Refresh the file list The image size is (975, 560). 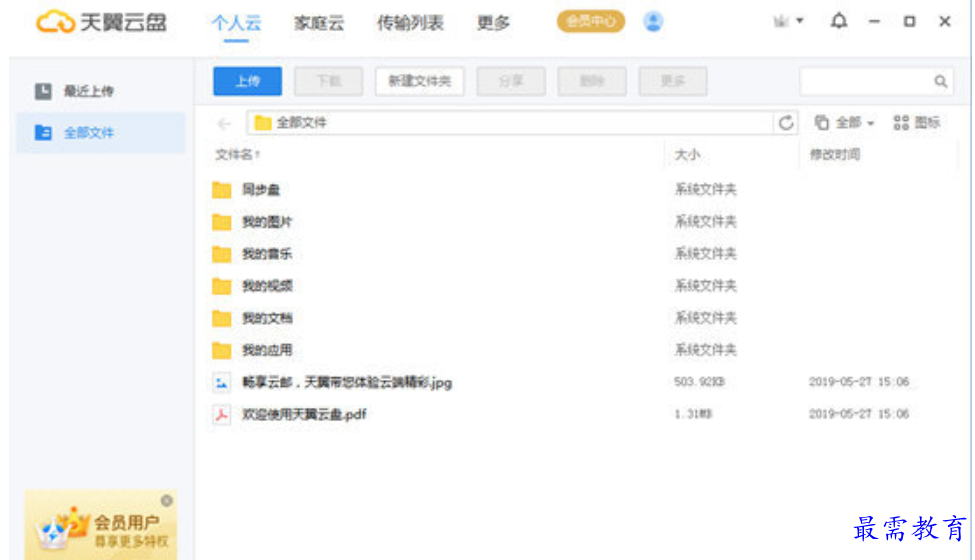[786, 123]
